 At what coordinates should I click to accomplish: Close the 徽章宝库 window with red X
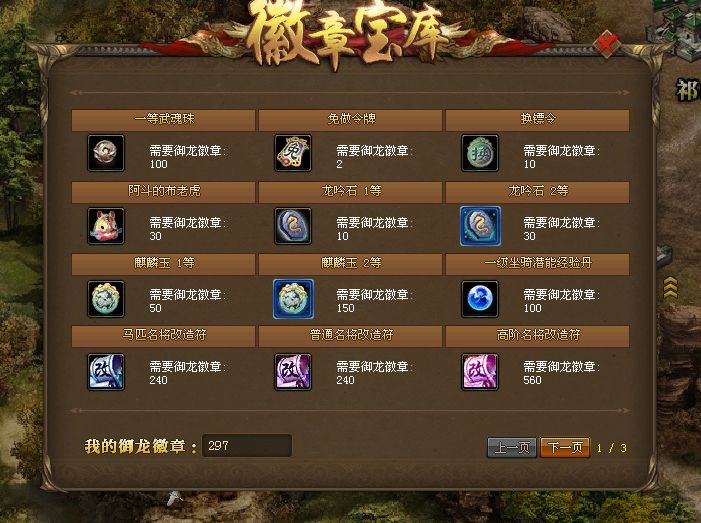[607, 44]
